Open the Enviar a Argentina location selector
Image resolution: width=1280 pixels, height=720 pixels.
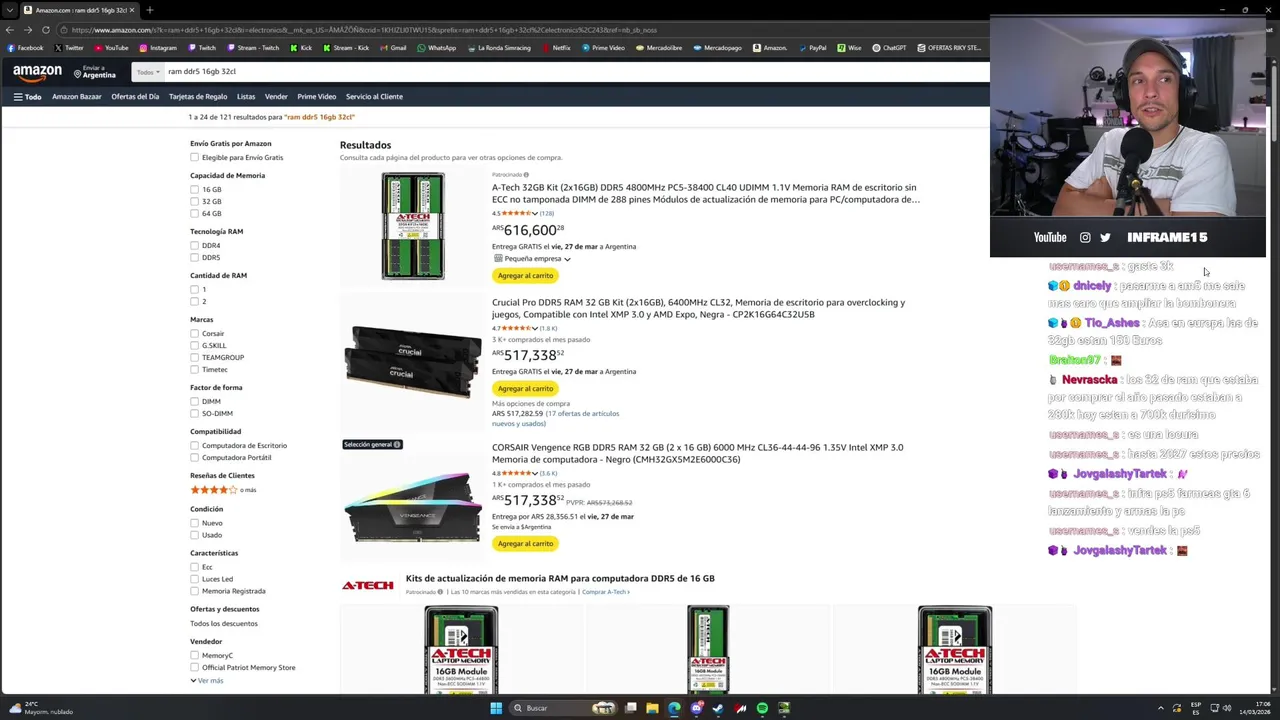[x=95, y=72]
